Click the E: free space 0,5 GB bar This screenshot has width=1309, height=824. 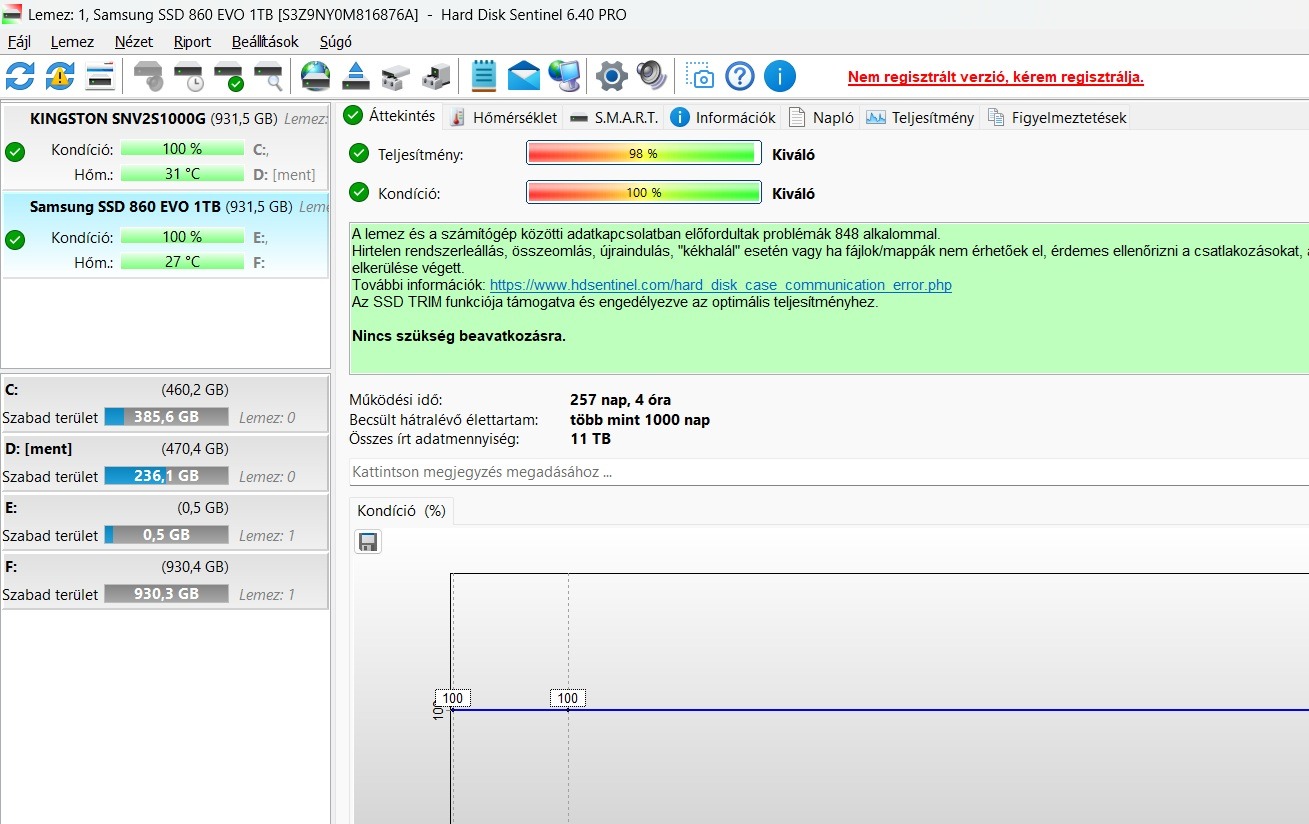(x=166, y=535)
